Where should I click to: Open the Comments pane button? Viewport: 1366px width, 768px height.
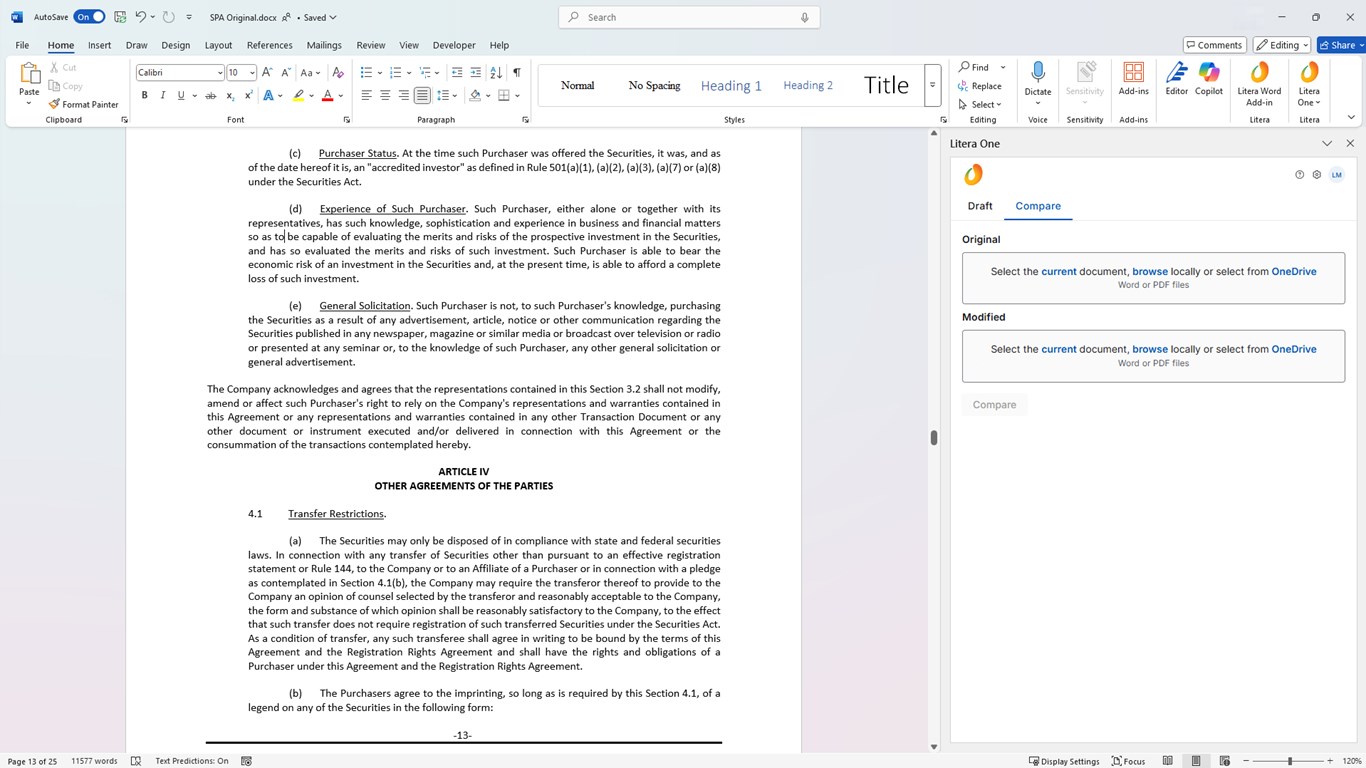pos(1214,45)
